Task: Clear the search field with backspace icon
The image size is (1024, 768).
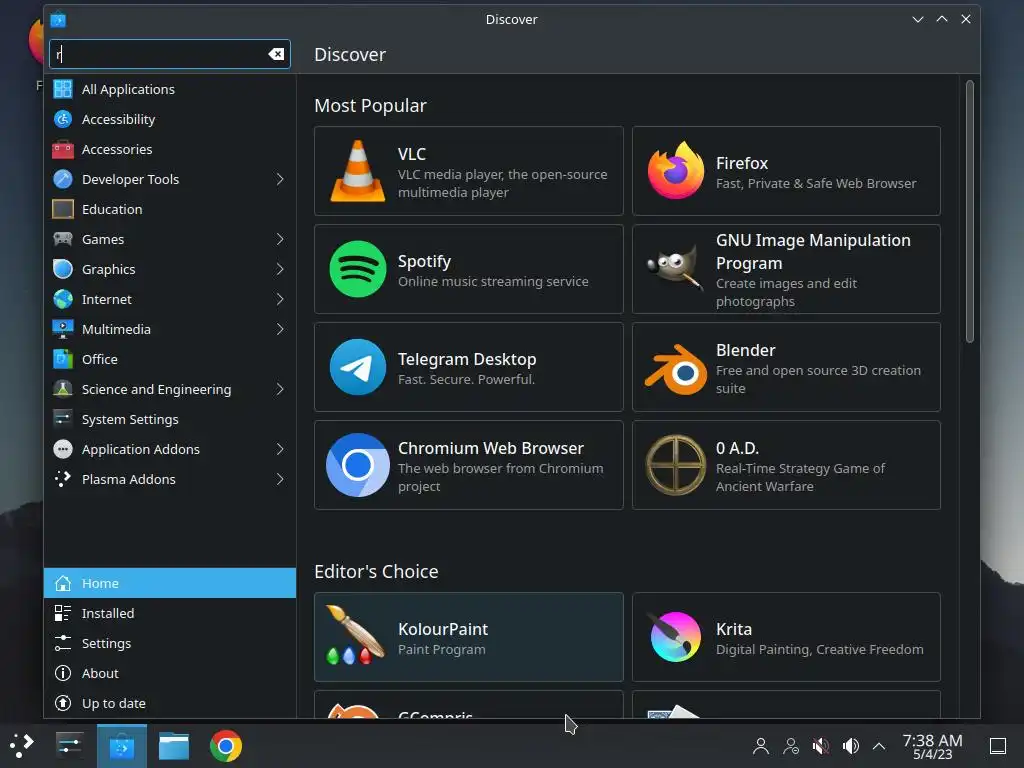Action: click(x=276, y=54)
